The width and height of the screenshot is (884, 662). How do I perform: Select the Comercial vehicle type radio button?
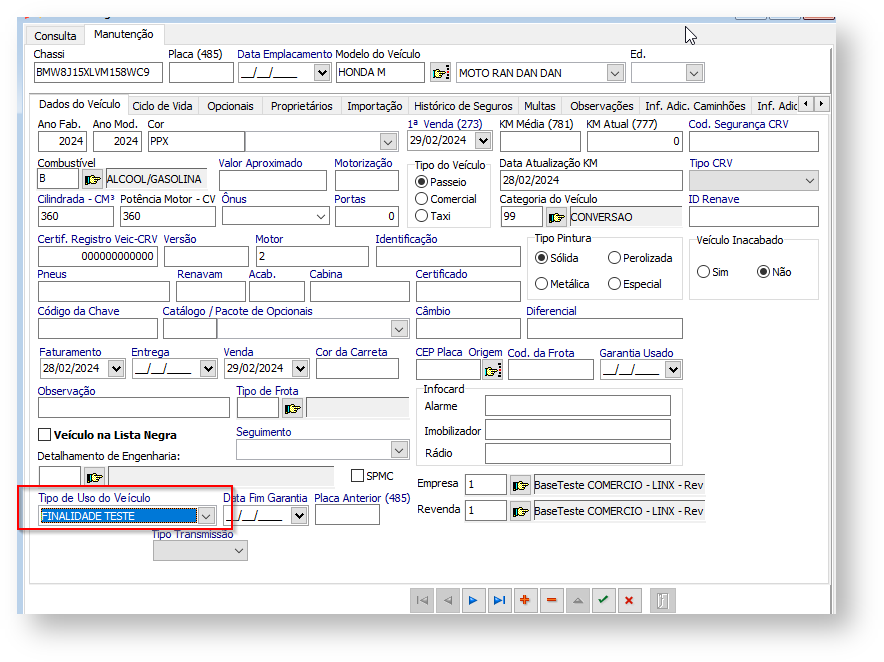click(421, 199)
